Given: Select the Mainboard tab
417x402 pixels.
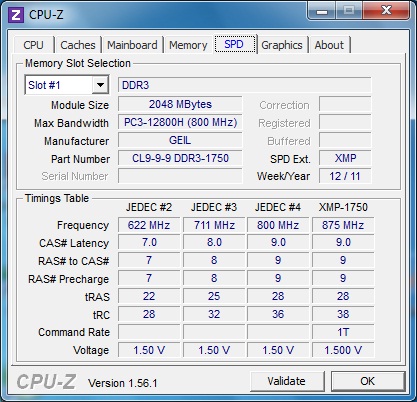Looking at the screenshot, I should (132, 45).
